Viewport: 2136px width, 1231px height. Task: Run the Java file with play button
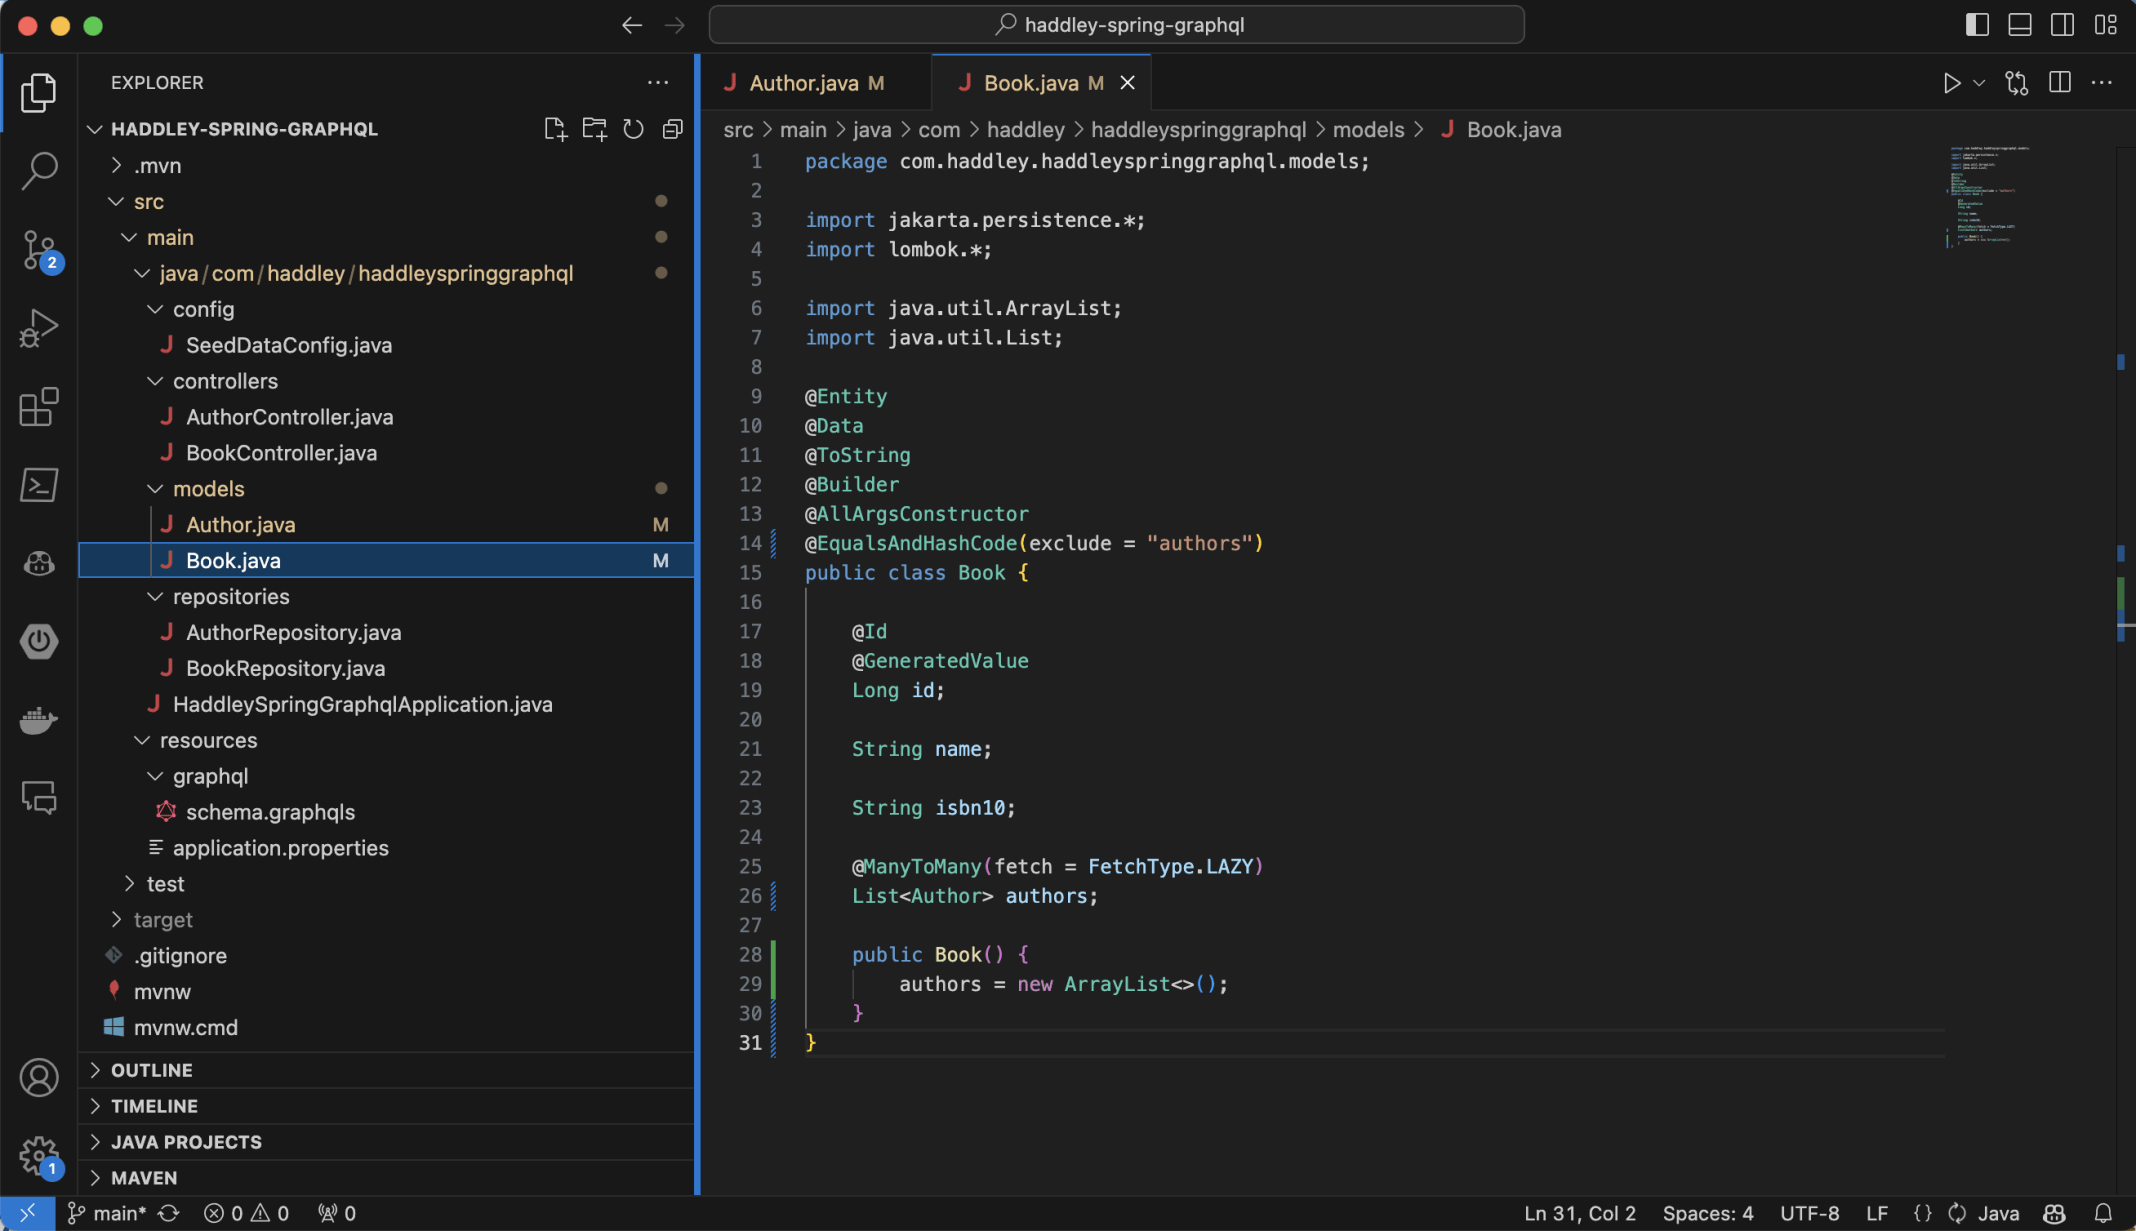1951,83
